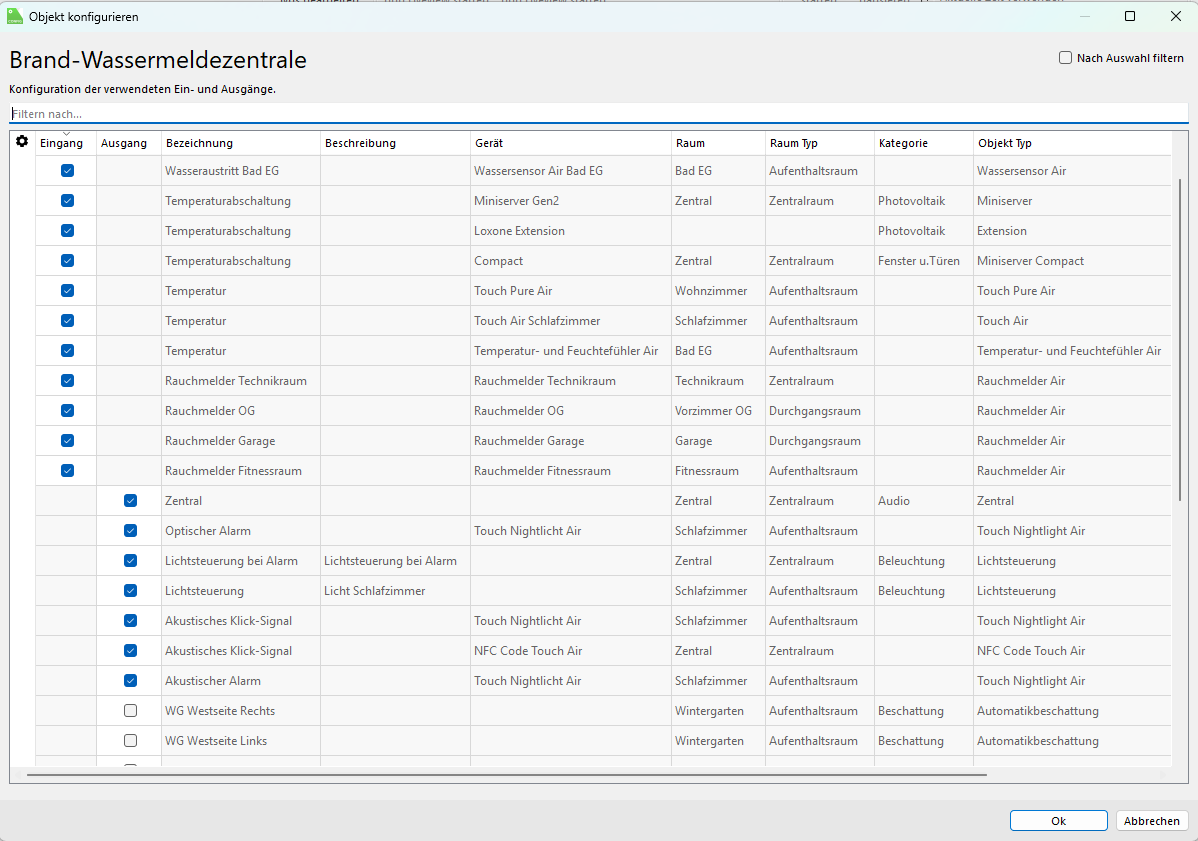Close the Objekt konfigurieren dialog
The width and height of the screenshot is (1198, 841).
pyautogui.click(x=1175, y=16)
